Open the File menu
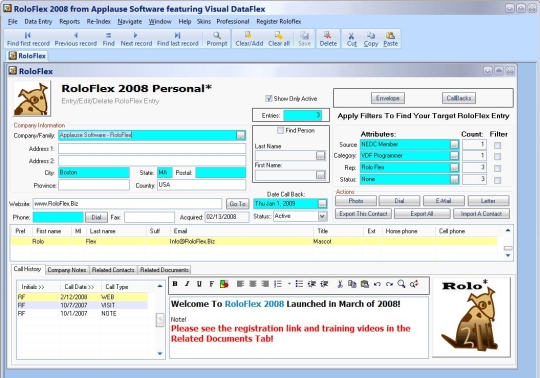The height and width of the screenshot is (378, 540). pos(13,22)
